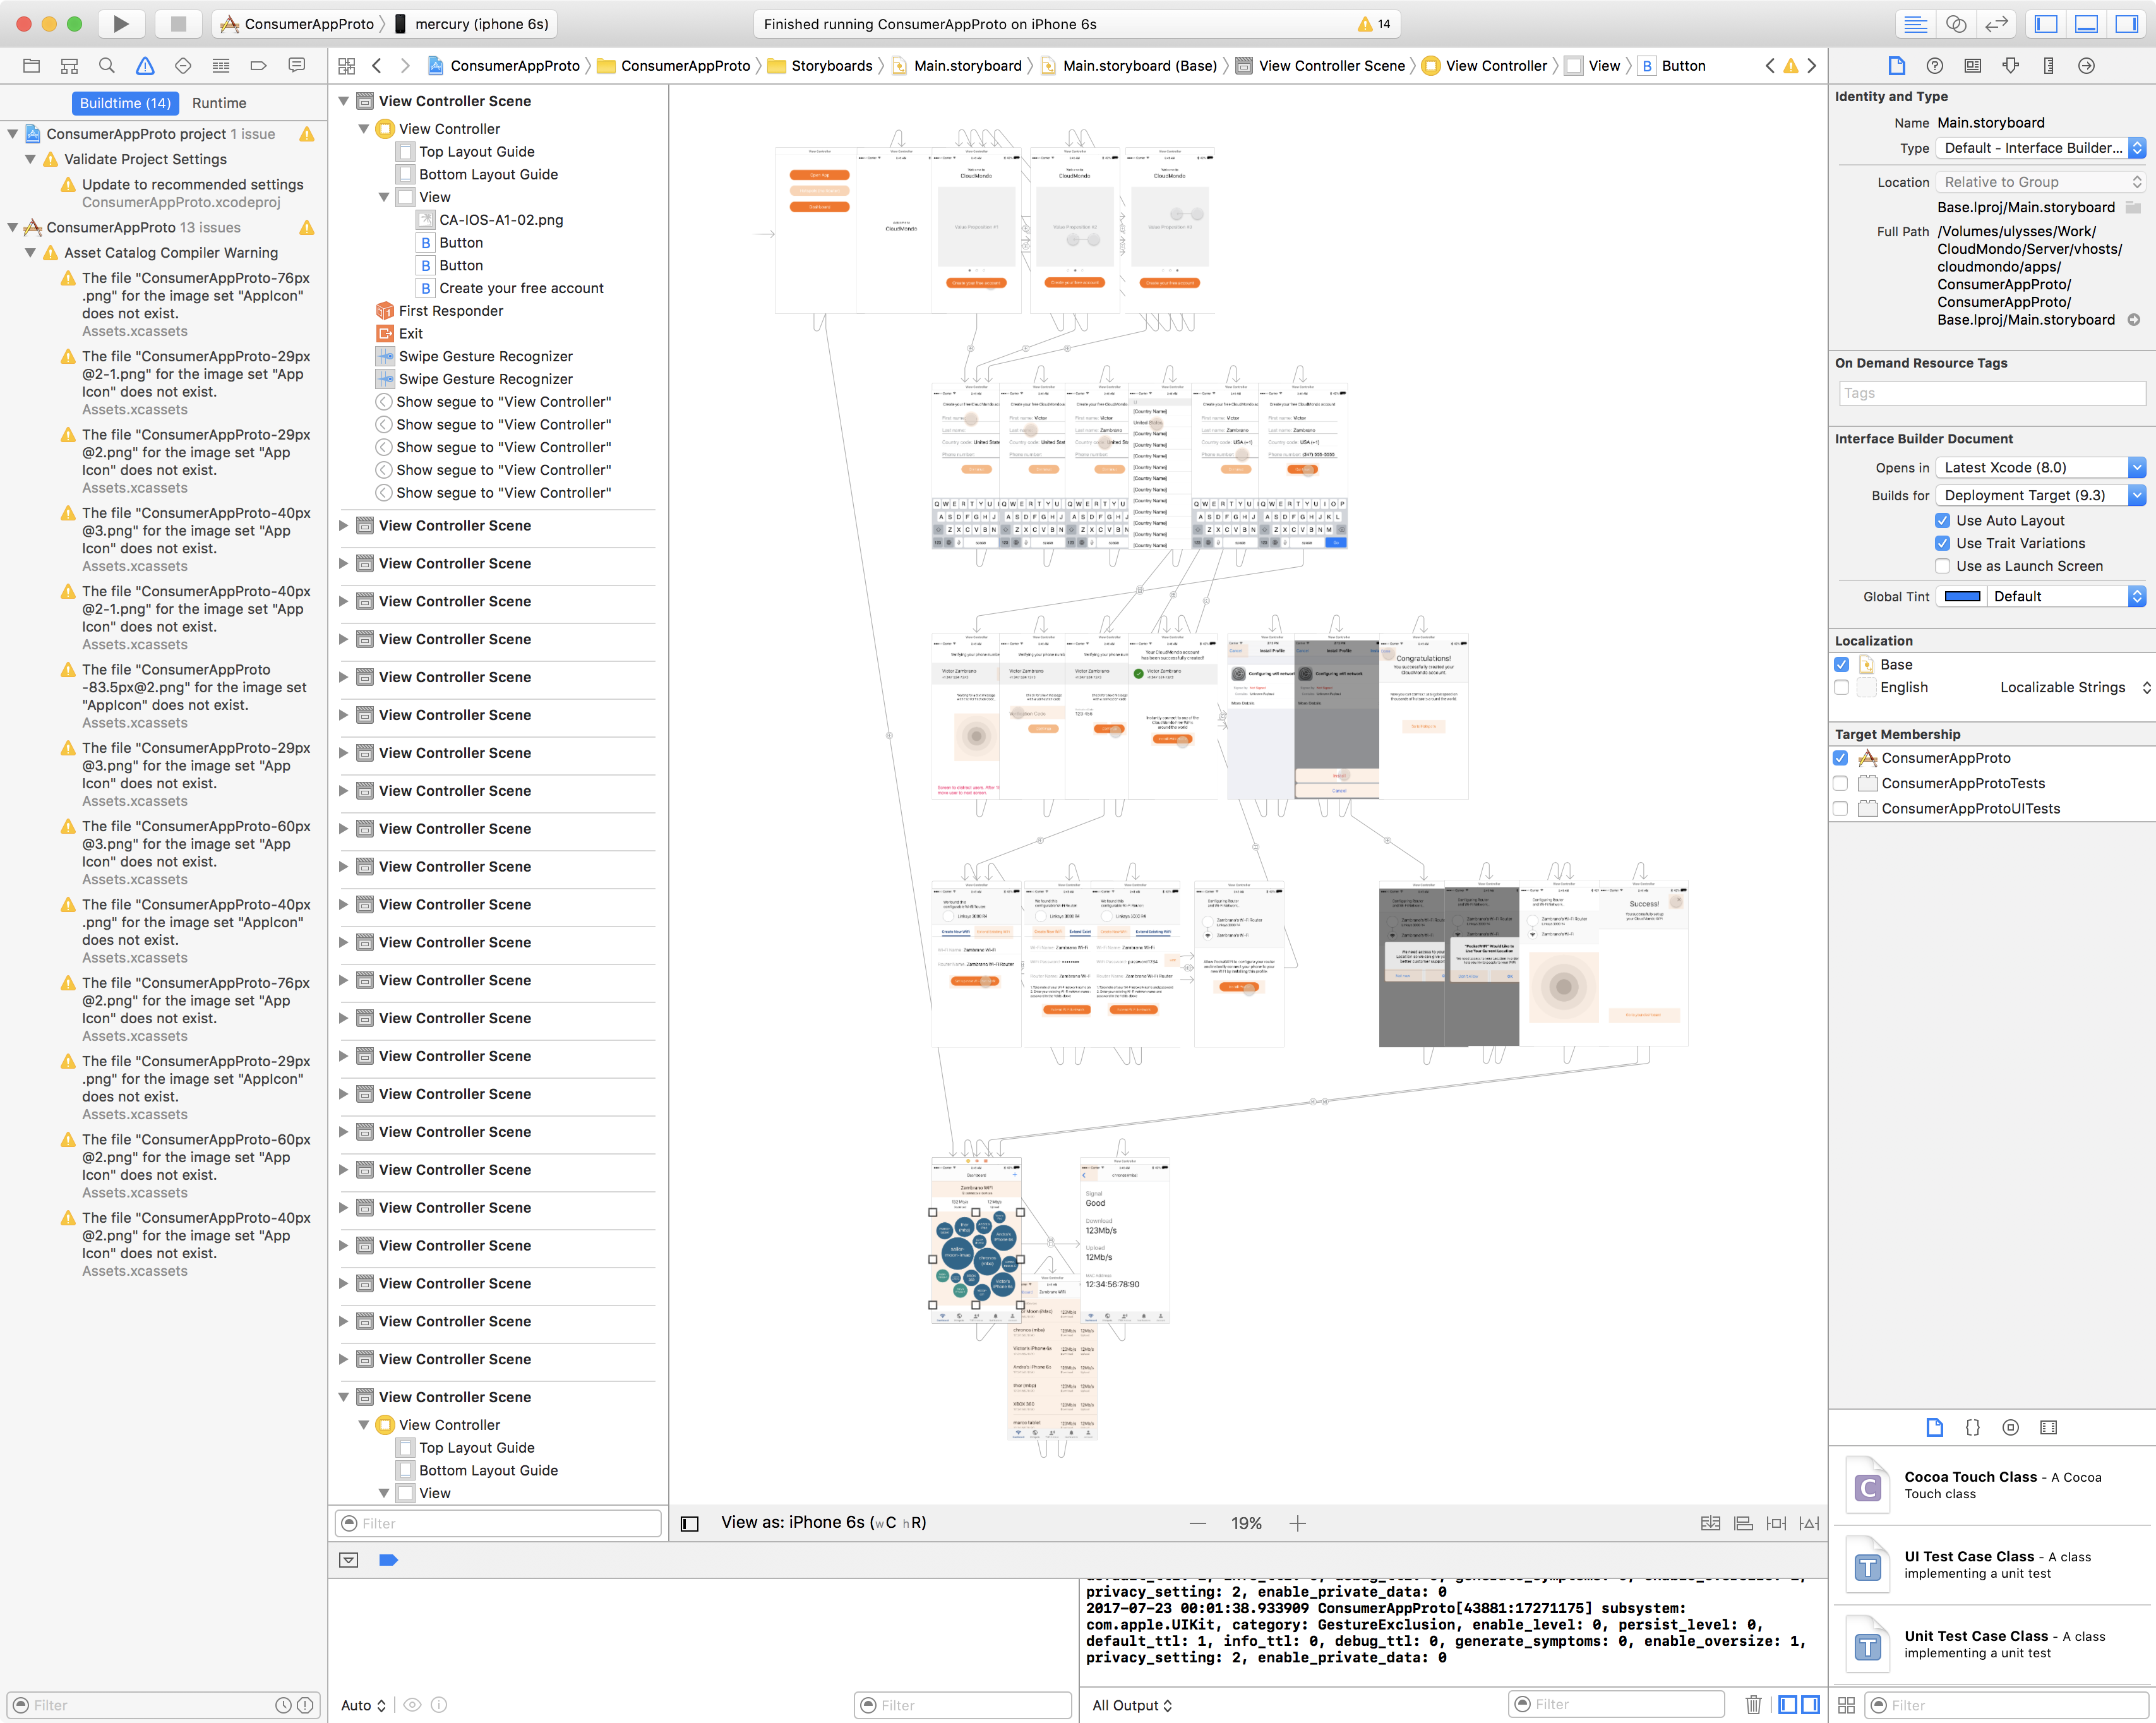
Task: Go back in editor history
Action: pos(377,66)
